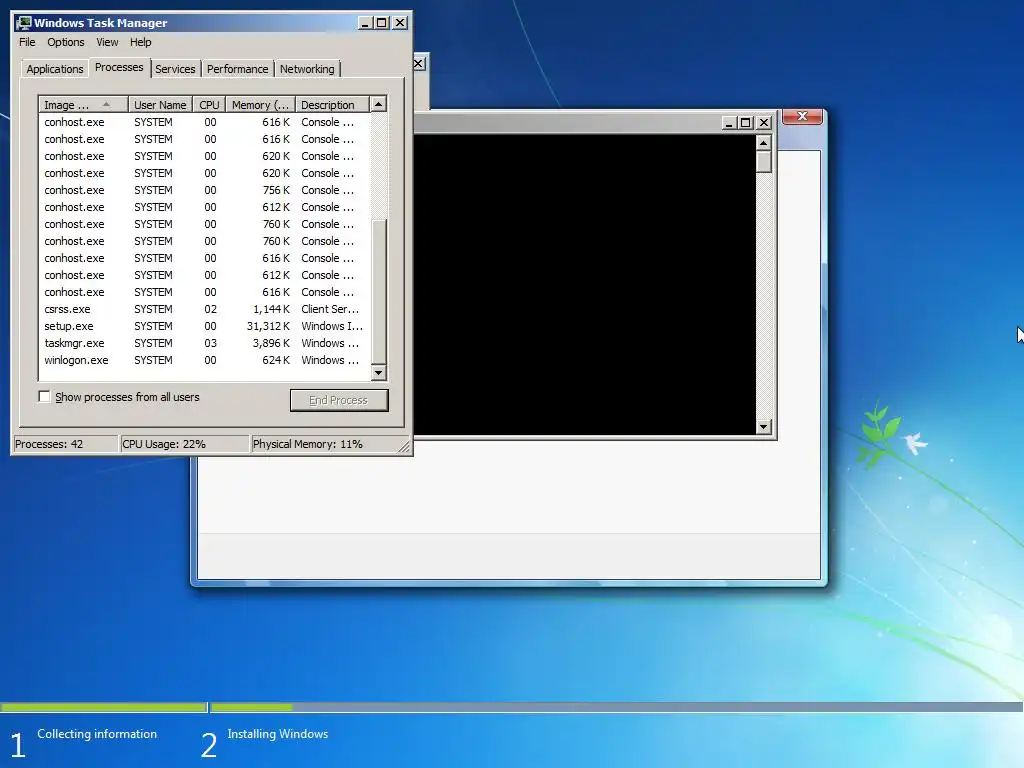The width and height of the screenshot is (1024, 768).
Task: Click the End Process button
Action: click(x=339, y=400)
